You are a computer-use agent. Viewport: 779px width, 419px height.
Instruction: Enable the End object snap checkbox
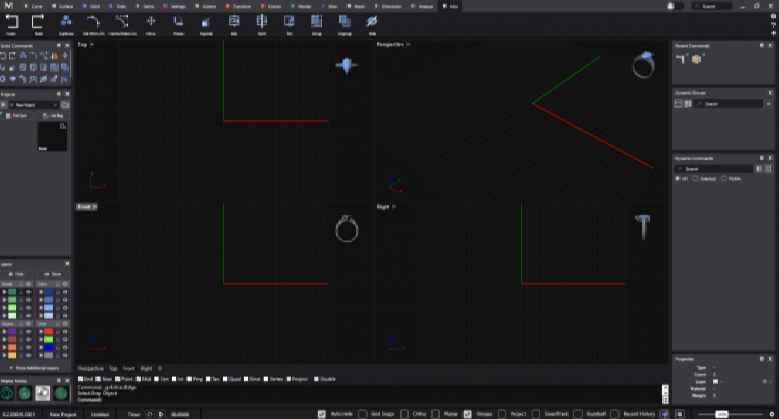tap(80, 379)
